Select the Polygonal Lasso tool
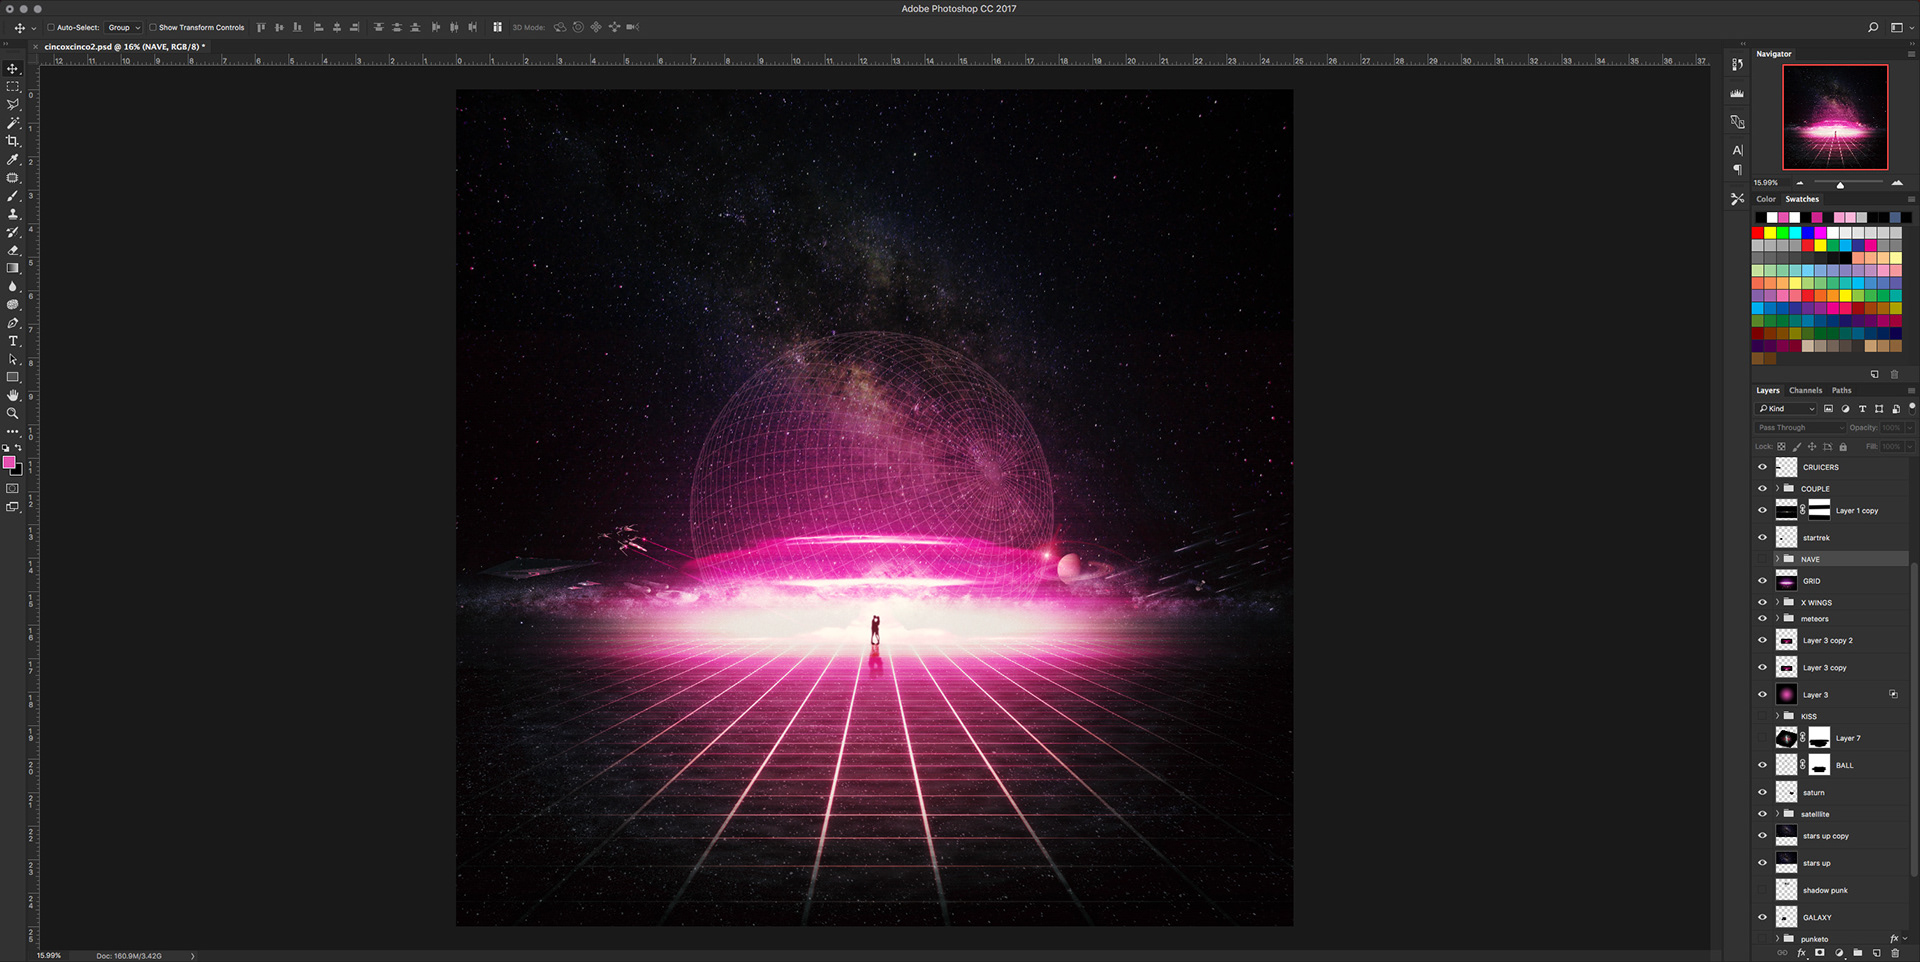The image size is (1920, 962). [x=13, y=105]
